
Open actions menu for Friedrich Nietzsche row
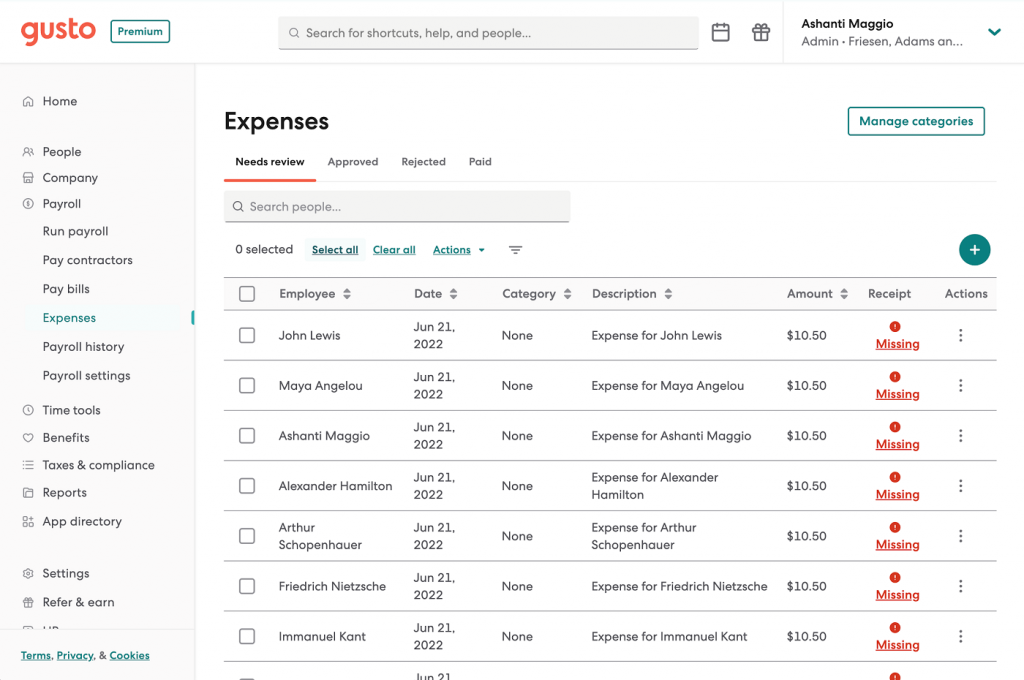pos(960,587)
